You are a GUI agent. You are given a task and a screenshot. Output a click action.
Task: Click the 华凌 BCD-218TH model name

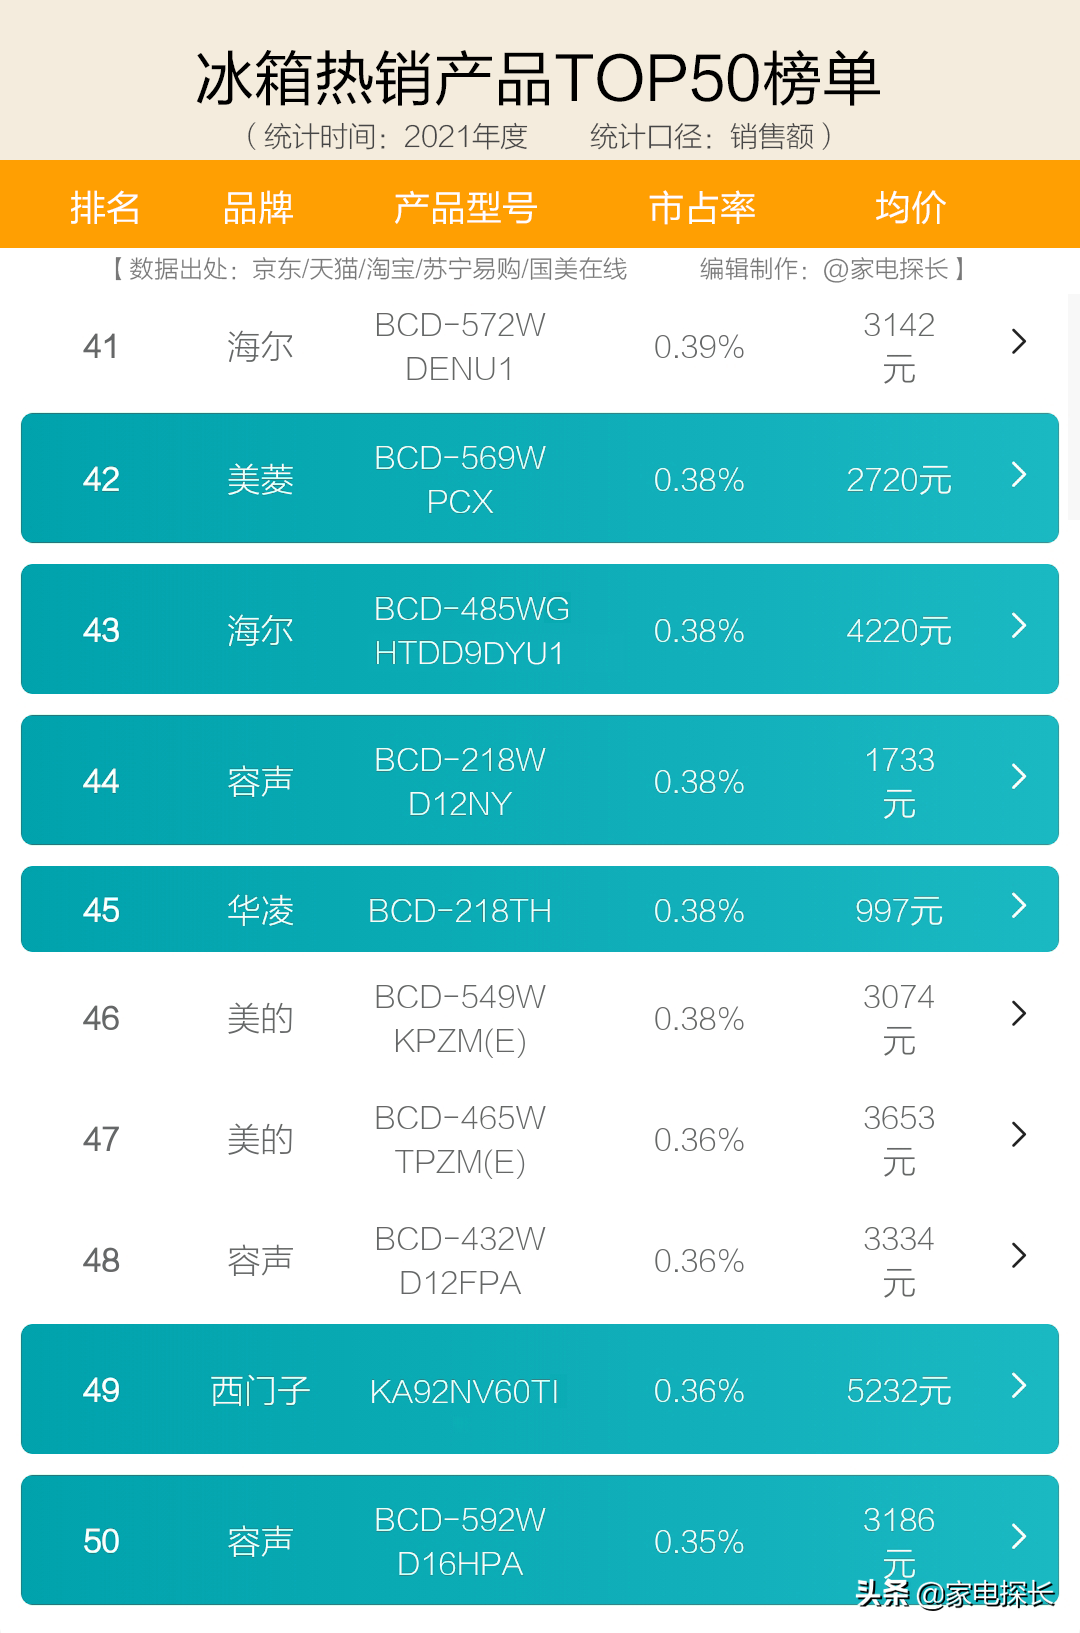(x=460, y=911)
